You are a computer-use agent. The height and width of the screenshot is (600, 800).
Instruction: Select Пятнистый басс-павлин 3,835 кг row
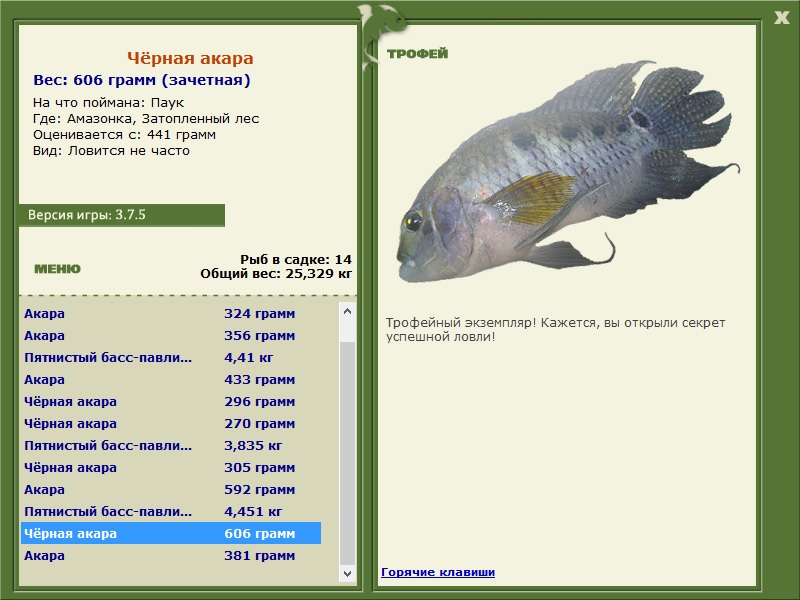pos(171,445)
